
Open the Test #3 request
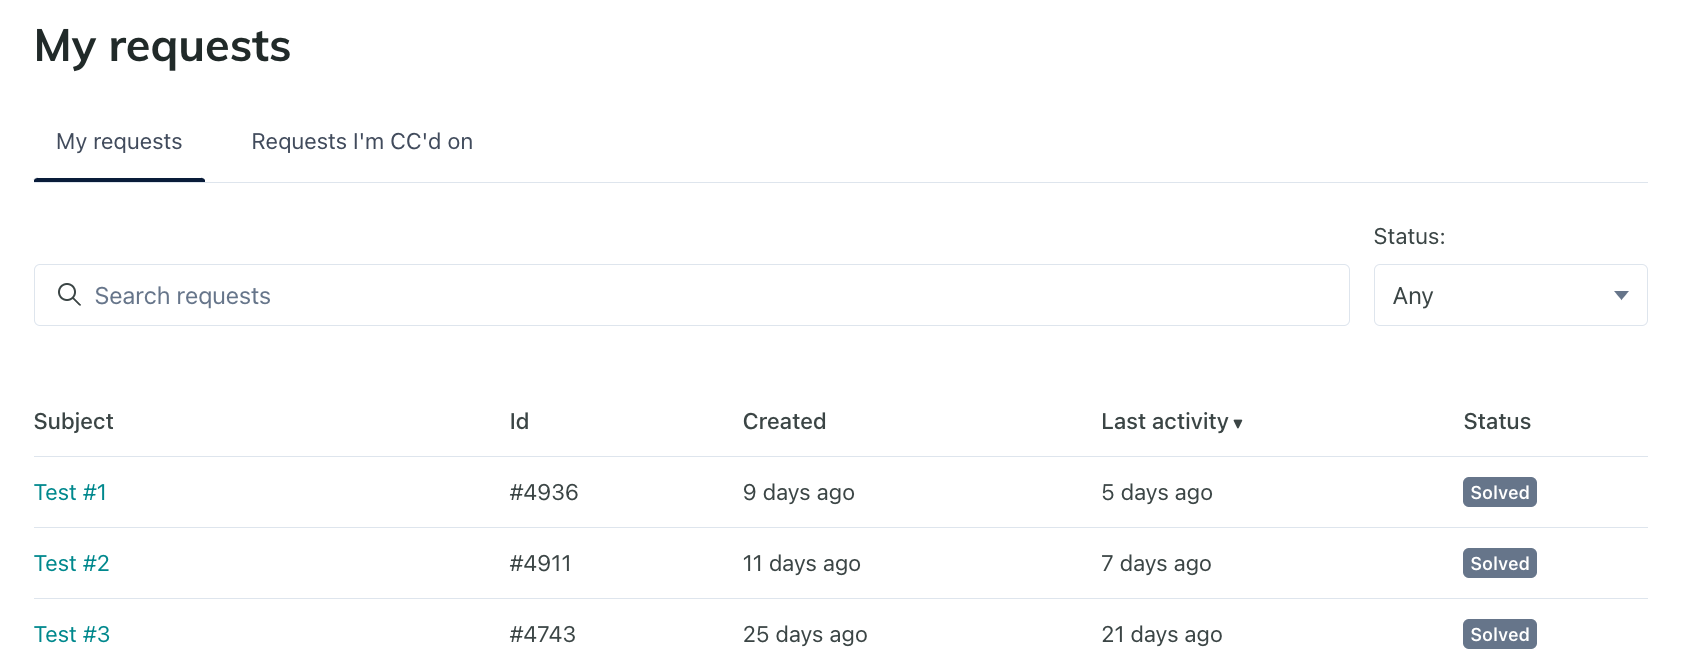point(72,634)
